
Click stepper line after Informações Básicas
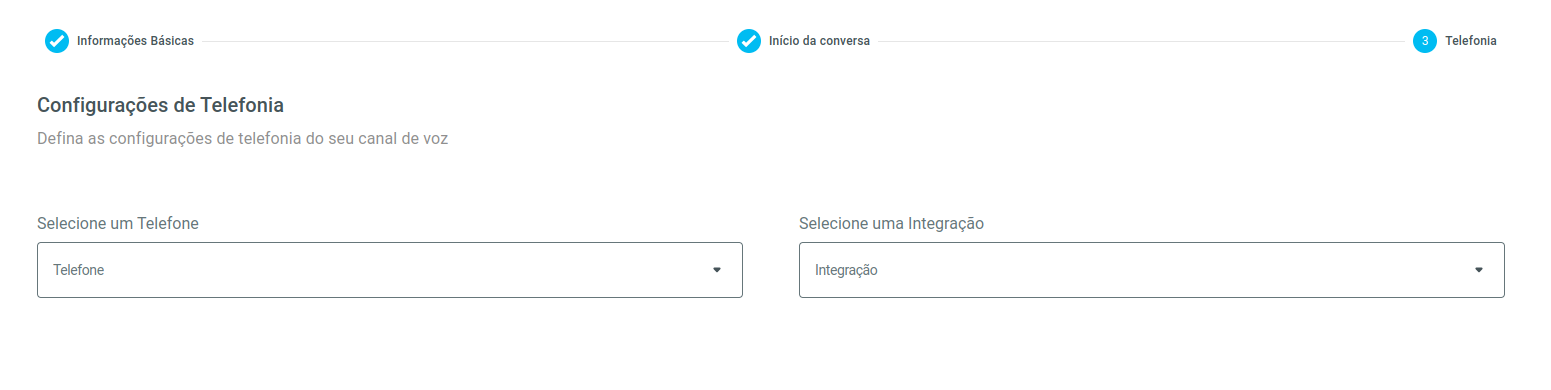[x=465, y=41]
